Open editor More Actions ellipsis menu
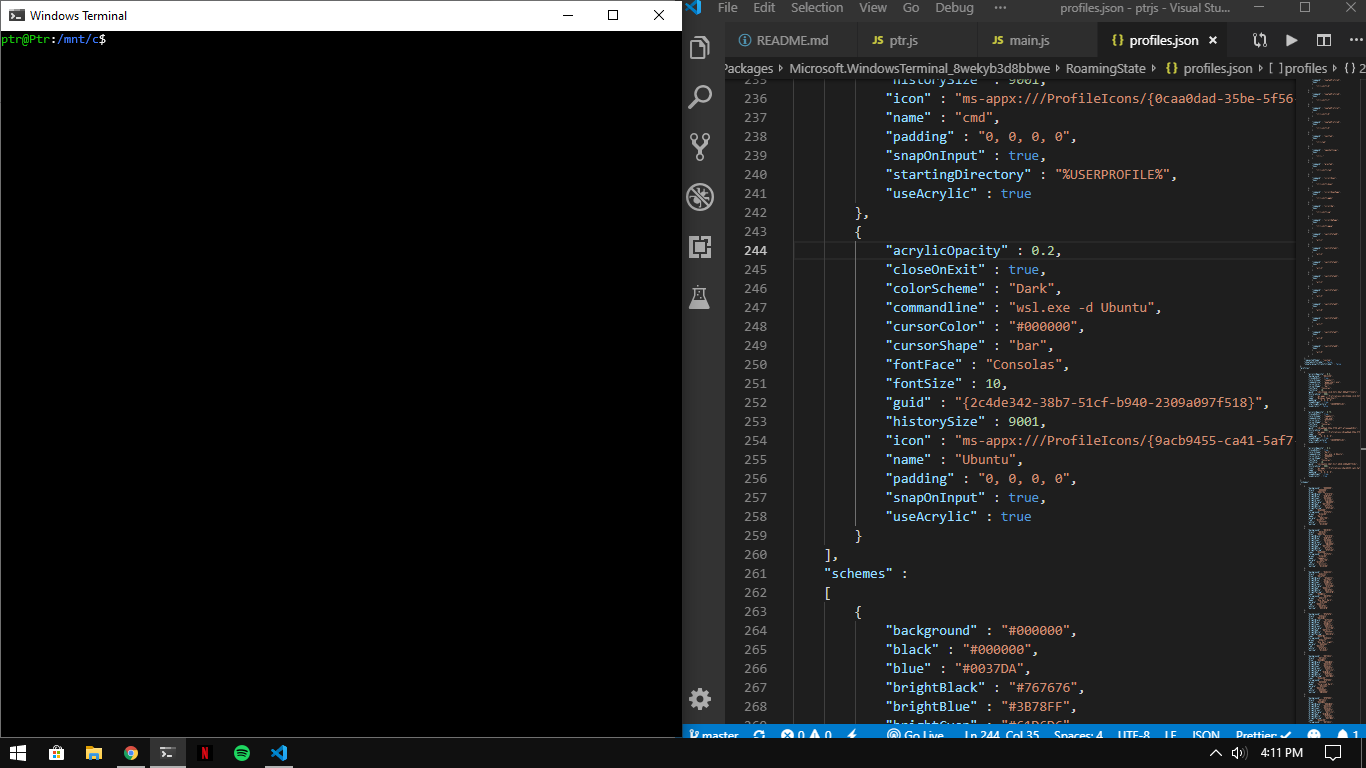 [1354, 41]
